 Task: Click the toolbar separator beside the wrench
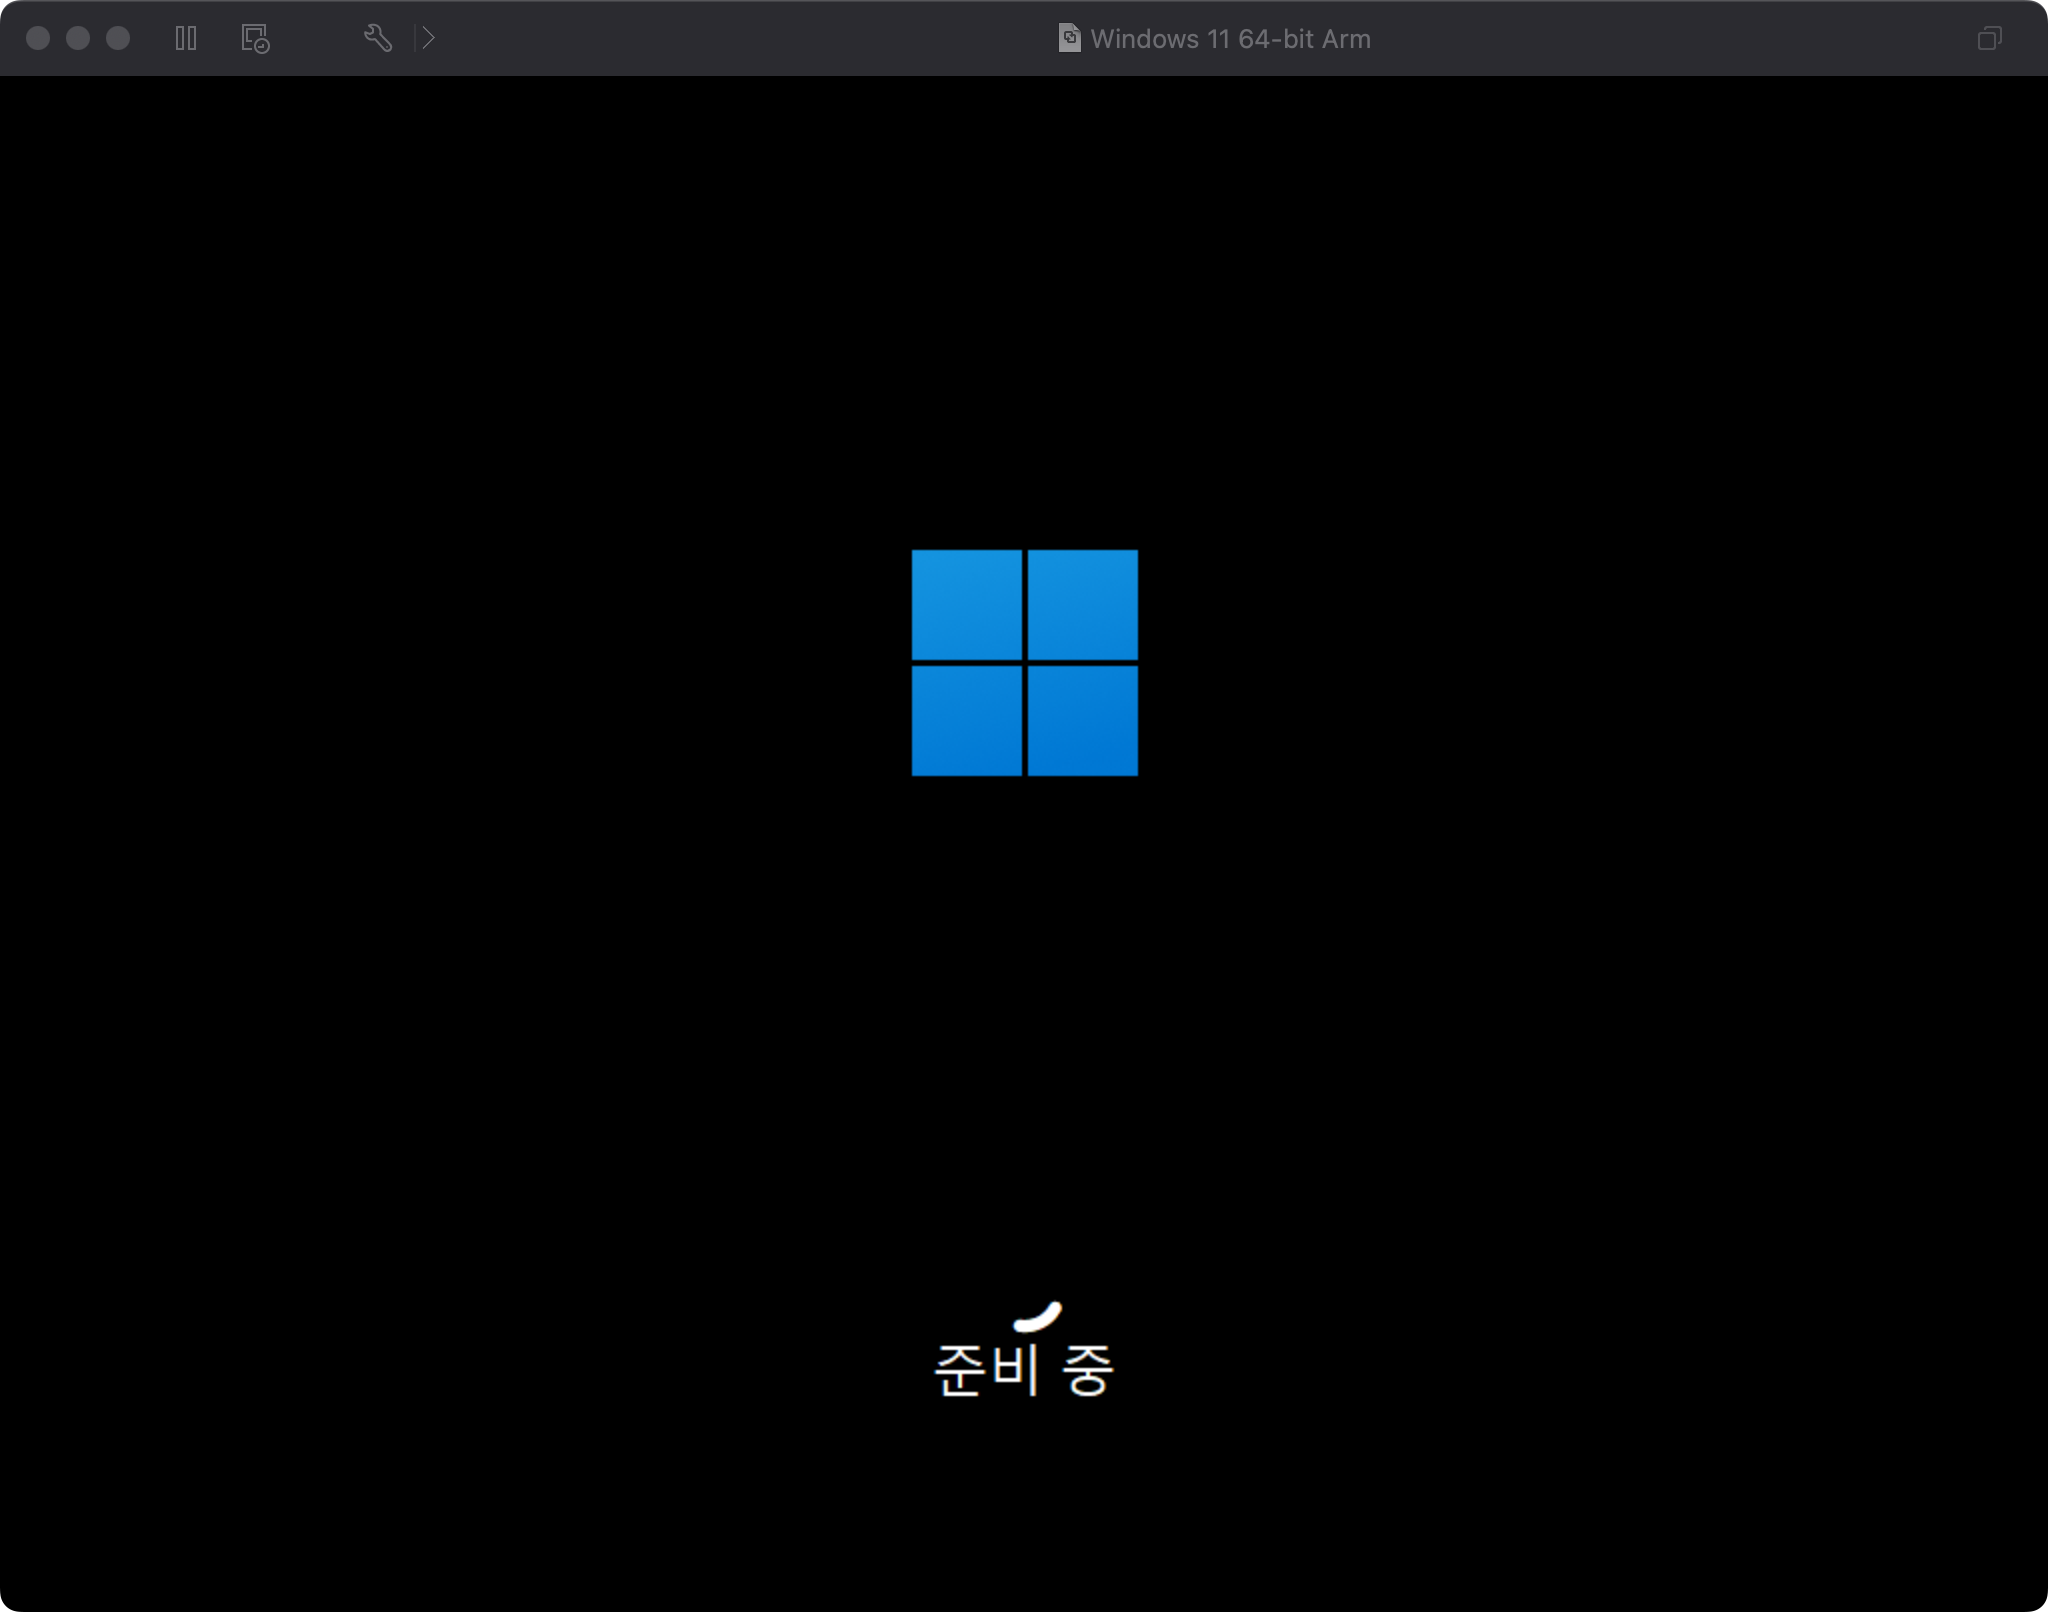click(414, 39)
